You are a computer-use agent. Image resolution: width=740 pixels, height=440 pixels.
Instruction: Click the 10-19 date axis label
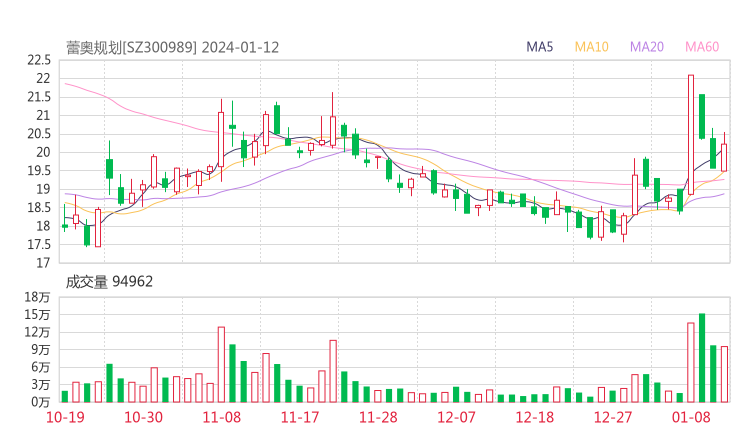(65, 417)
